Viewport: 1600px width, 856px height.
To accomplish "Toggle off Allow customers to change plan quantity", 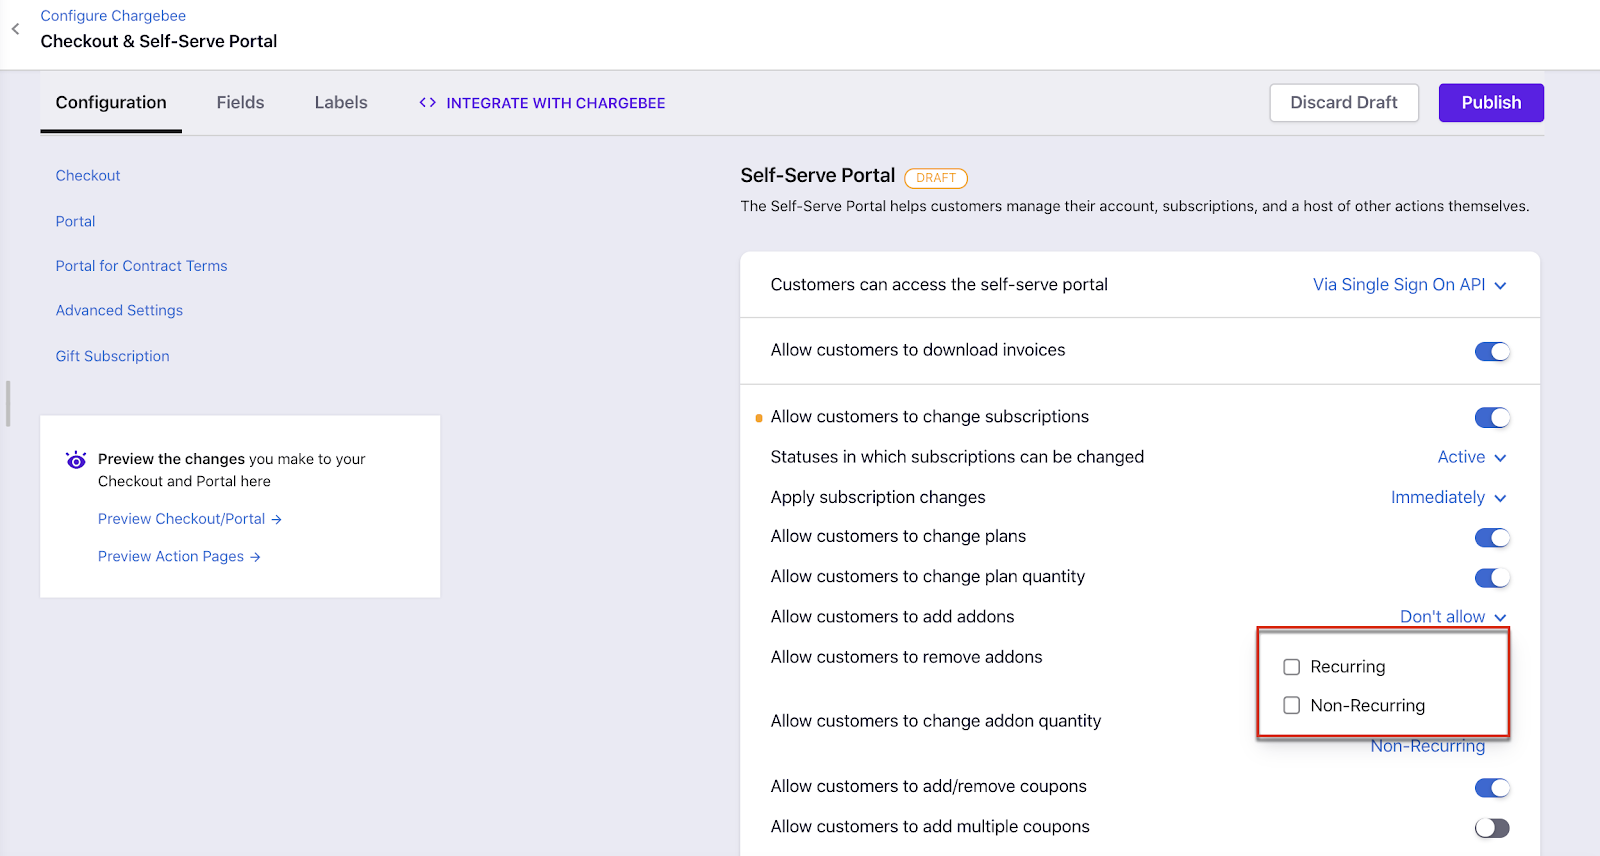I will pos(1491,578).
